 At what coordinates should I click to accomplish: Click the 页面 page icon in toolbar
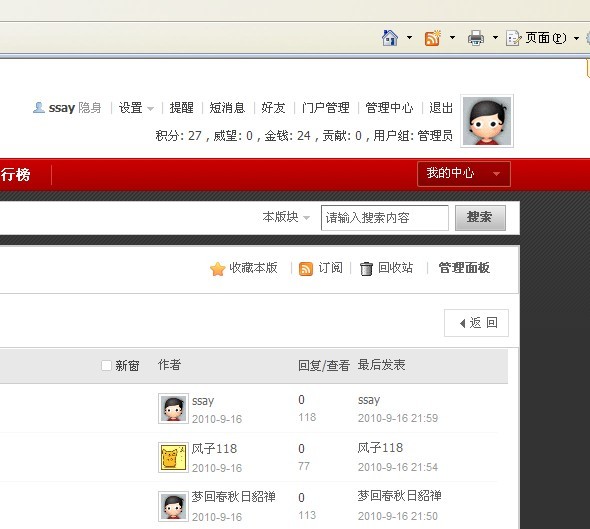(x=514, y=38)
